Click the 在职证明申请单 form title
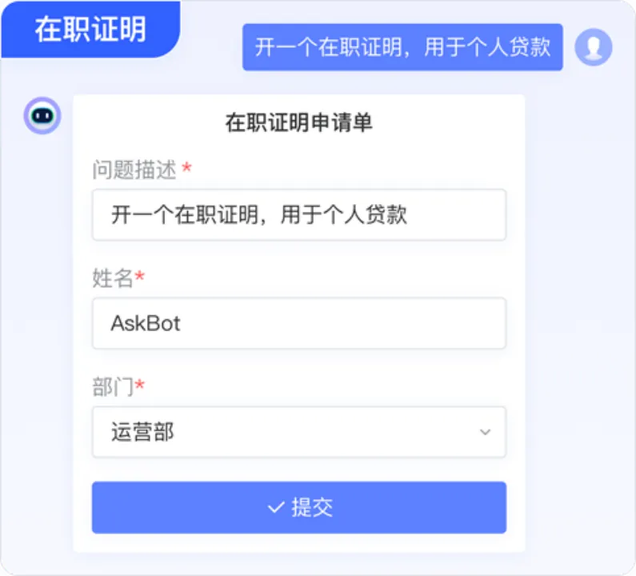 point(298,124)
